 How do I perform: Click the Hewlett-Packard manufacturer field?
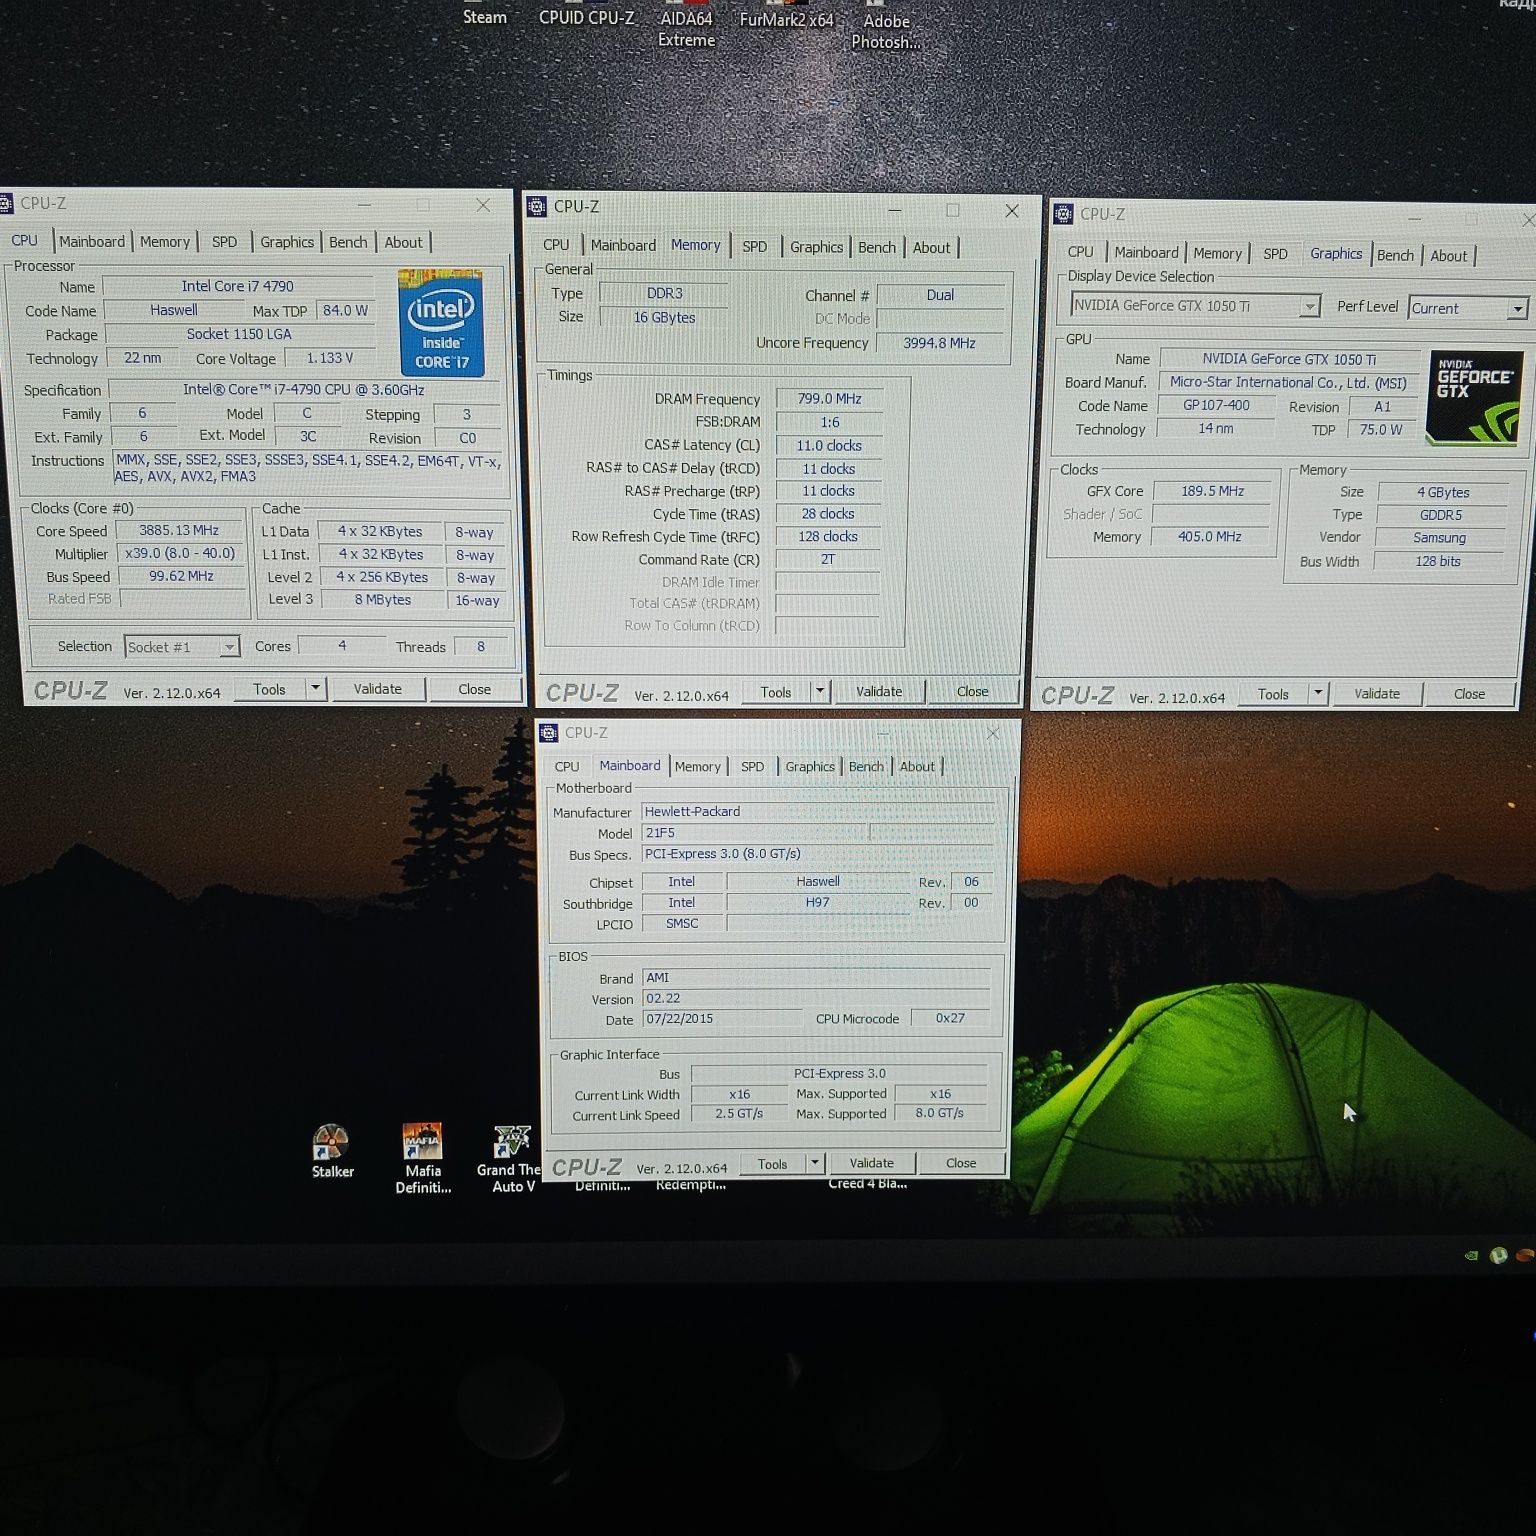pos(818,812)
